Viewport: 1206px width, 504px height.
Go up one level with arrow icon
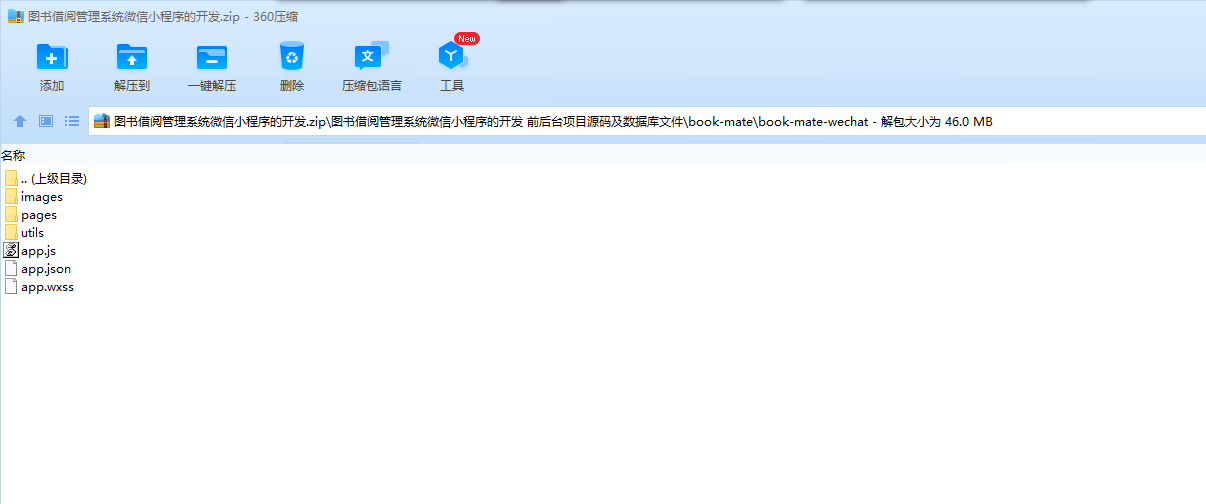[20, 121]
